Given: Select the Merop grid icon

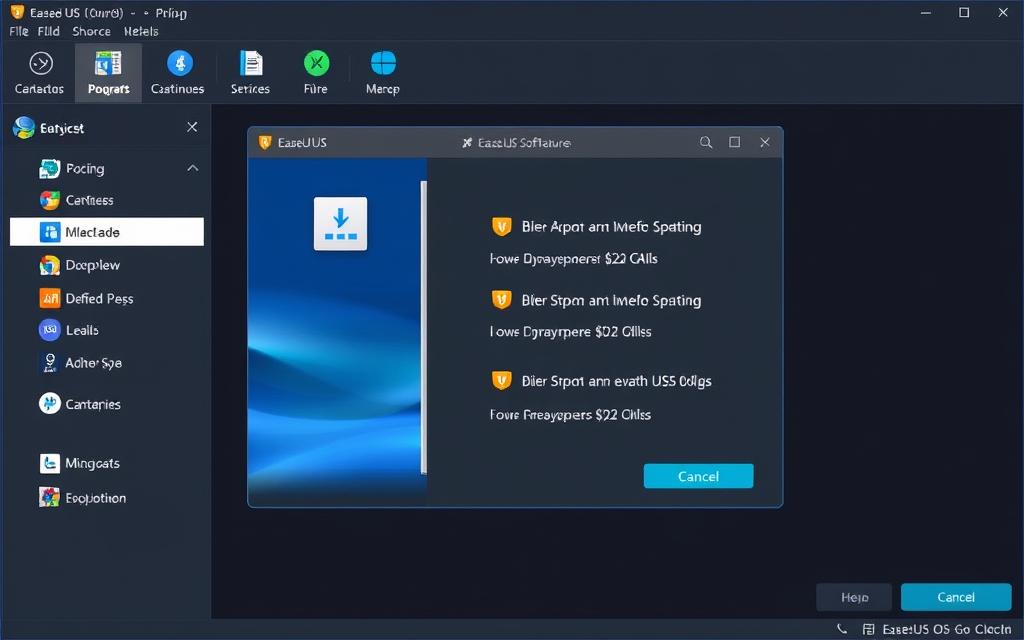Looking at the screenshot, I should [383, 63].
